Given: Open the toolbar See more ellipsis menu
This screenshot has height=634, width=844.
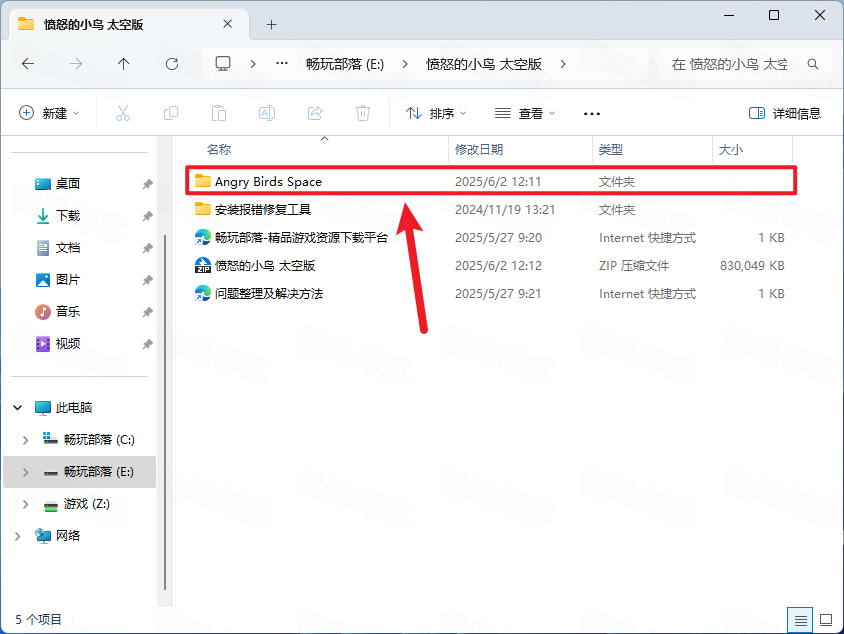Looking at the screenshot, I should (592, 114).
